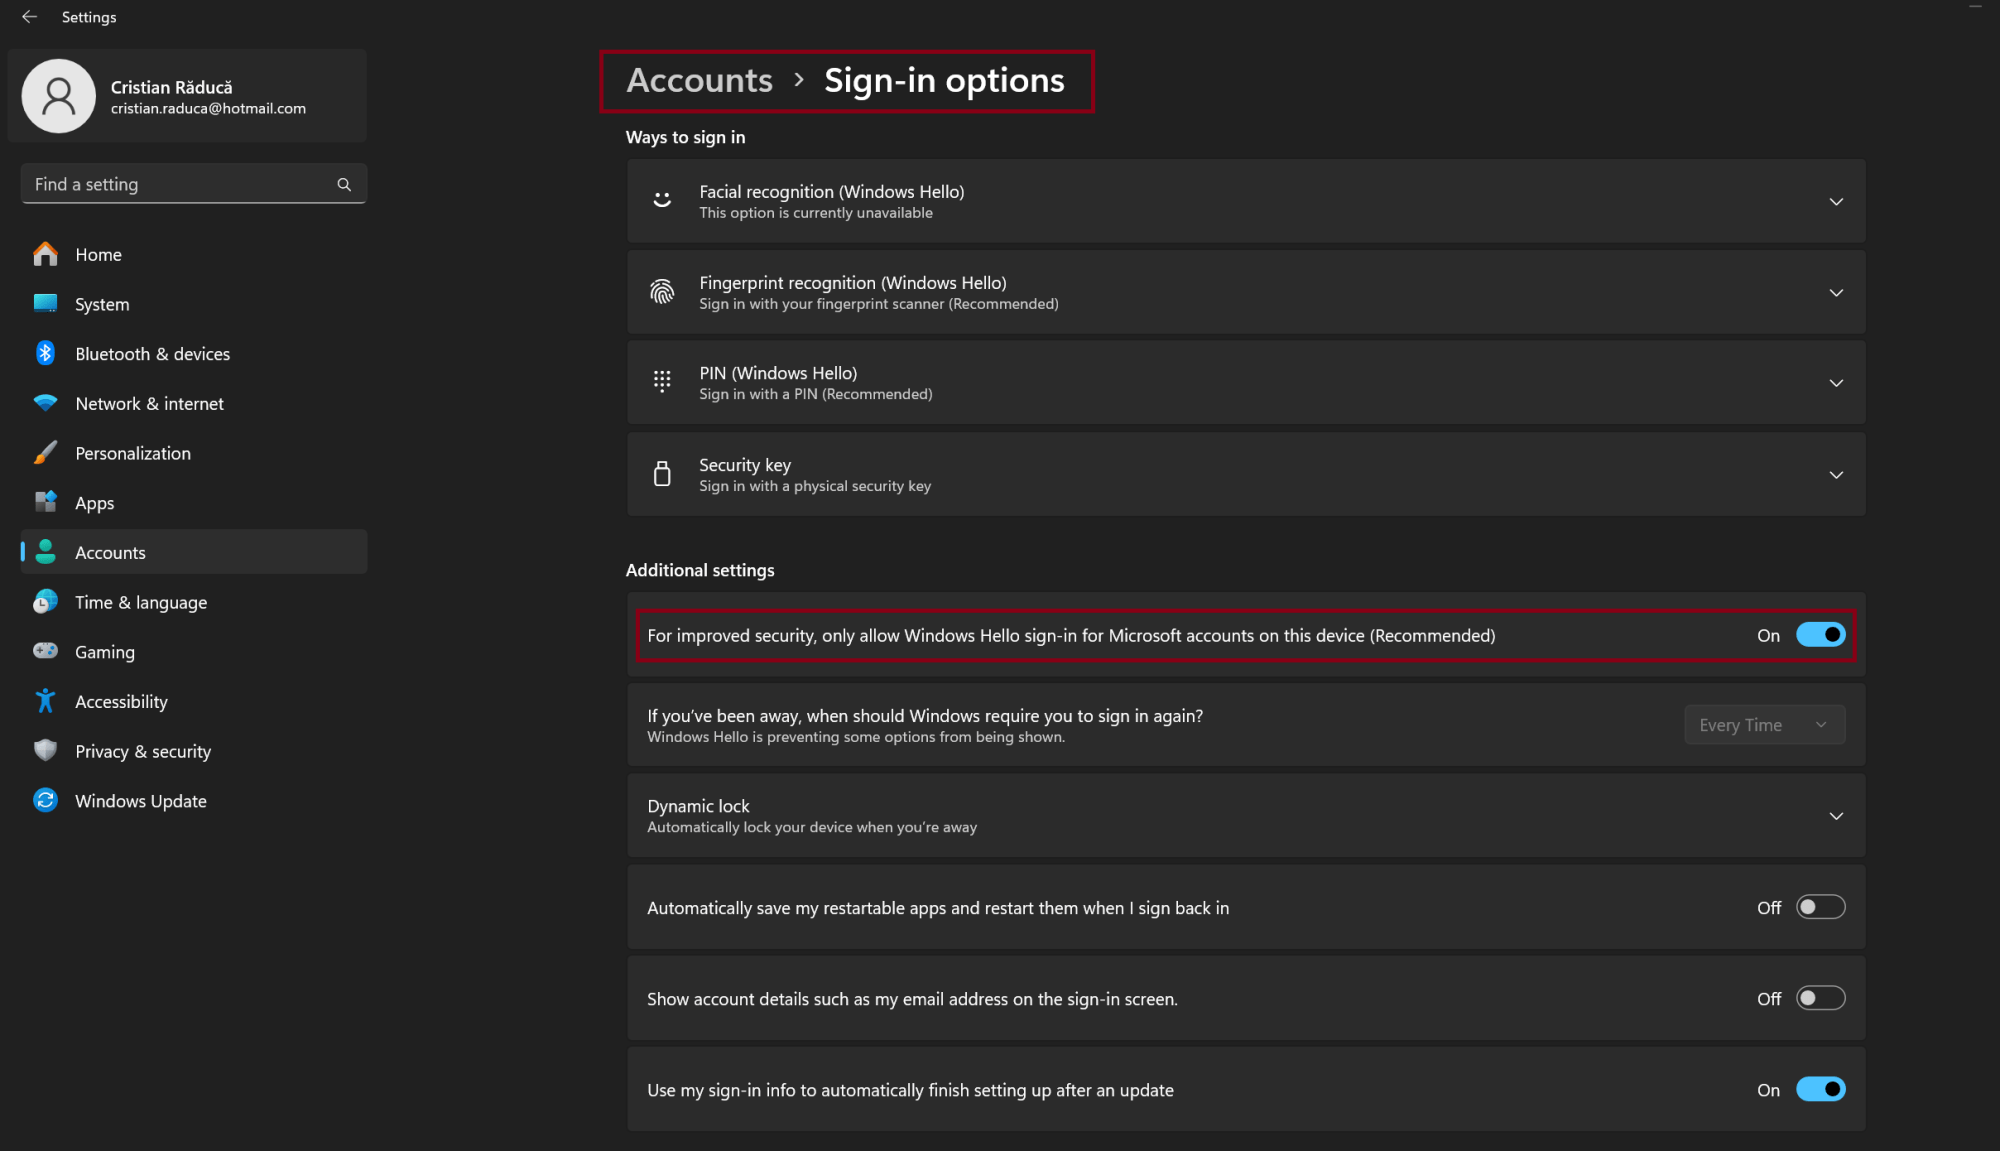Click the Find a setting search field

pos(180,185)
